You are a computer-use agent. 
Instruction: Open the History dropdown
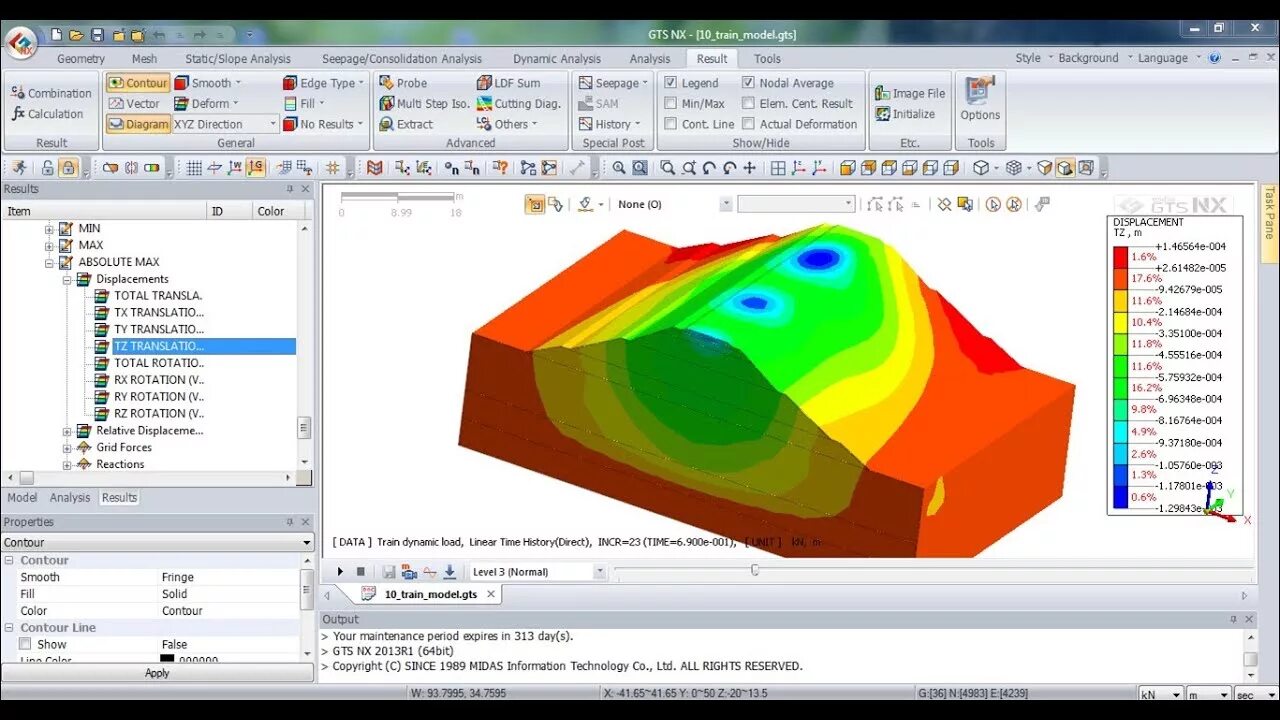[x=610, y=124]
